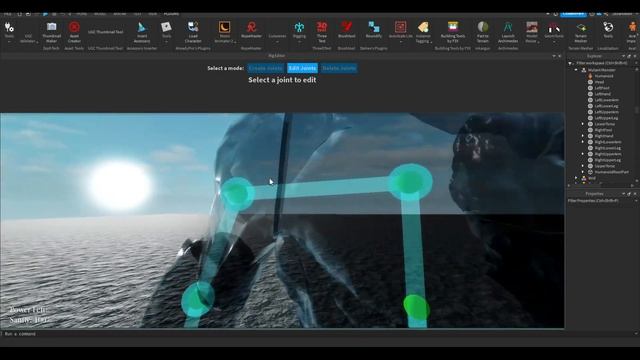
Task: Open the UGC Thumbnail Tool
Action: pyautogui.click(x=105, y=32)
